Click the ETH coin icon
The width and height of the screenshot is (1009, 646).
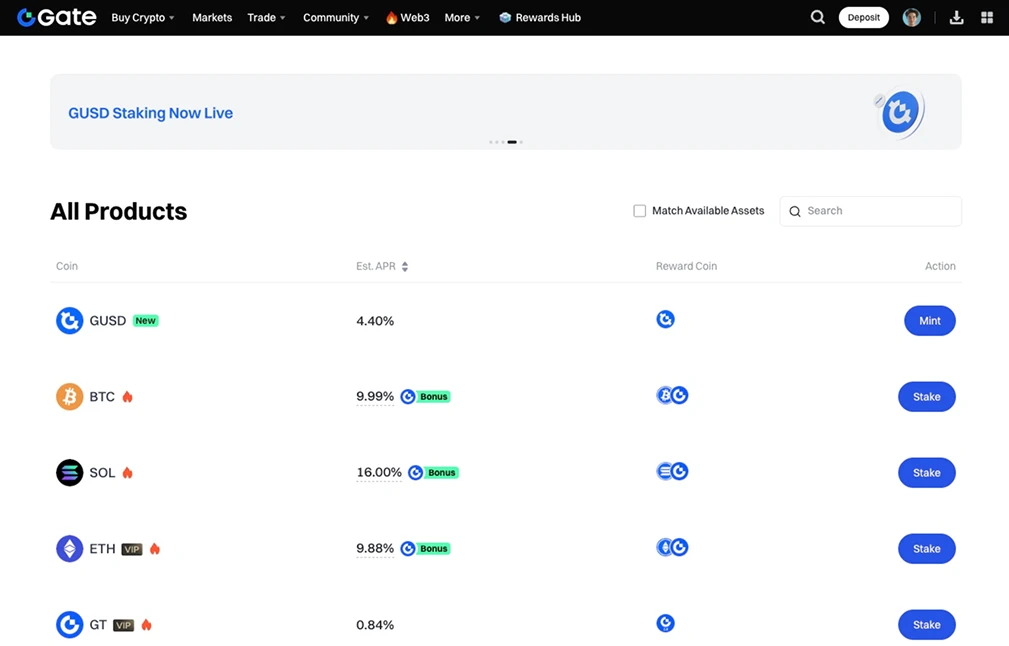[x=69, y=548]
